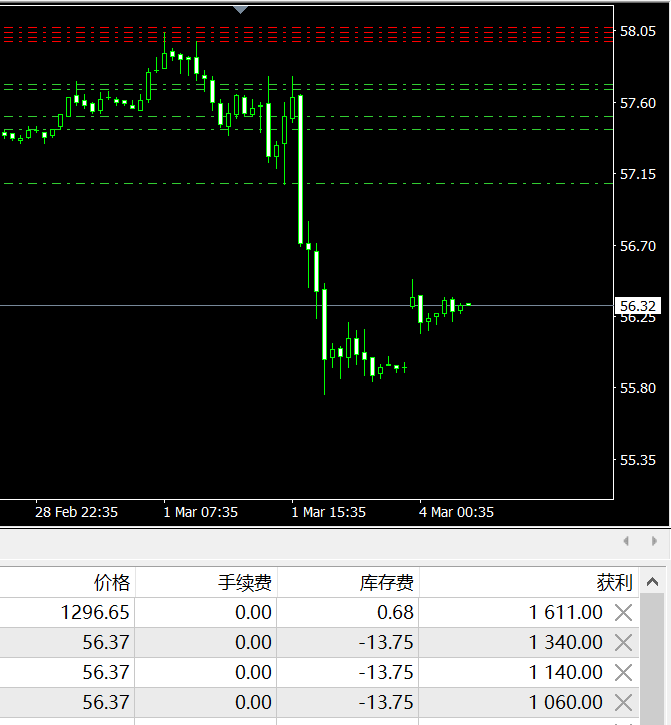The image size is (671, 725).
Task: Select the price cell 1296.65
Action: click(x=95, y=613)
